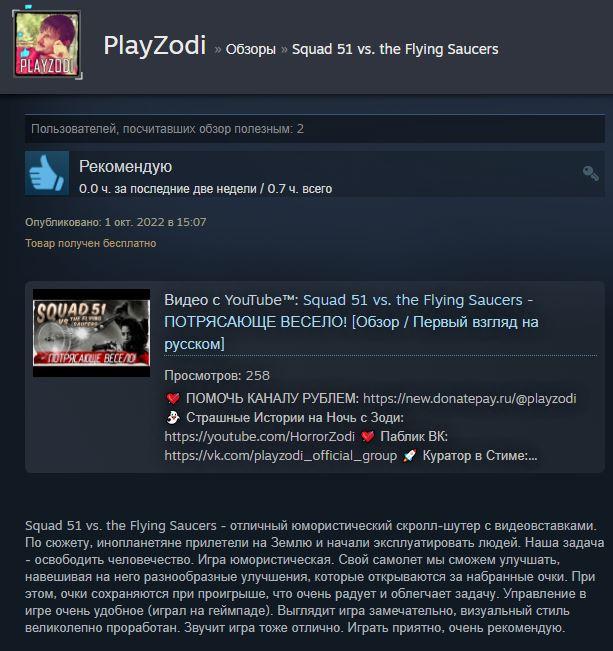Click the red heart before ПОМОЧЬ КАНАЛУ РУБЛЕМ
This screenshot has height=651, width=613.
[173, 399]
